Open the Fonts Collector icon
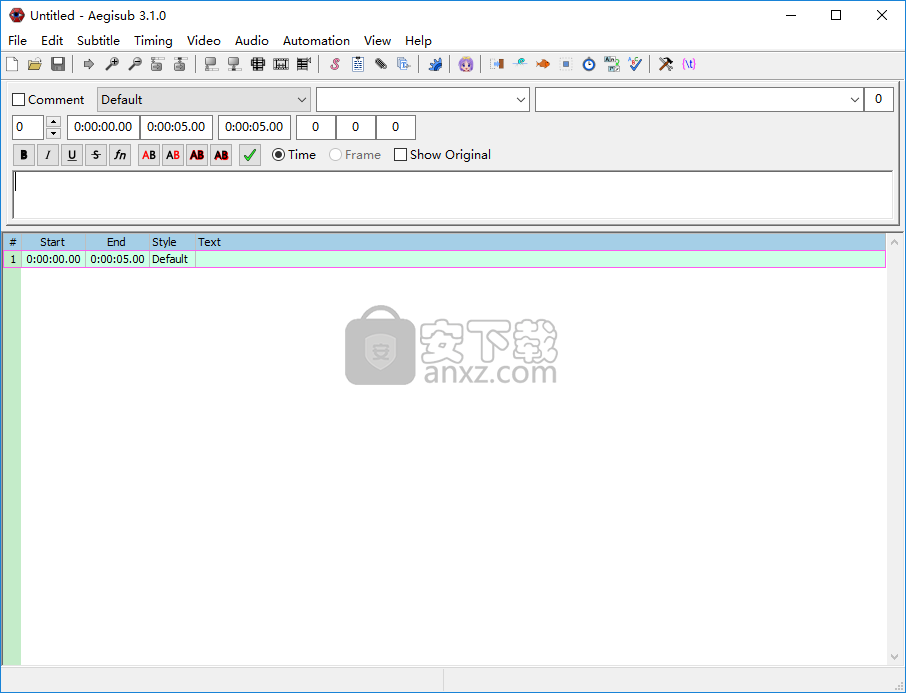The image size is (906, 693). 404,64
